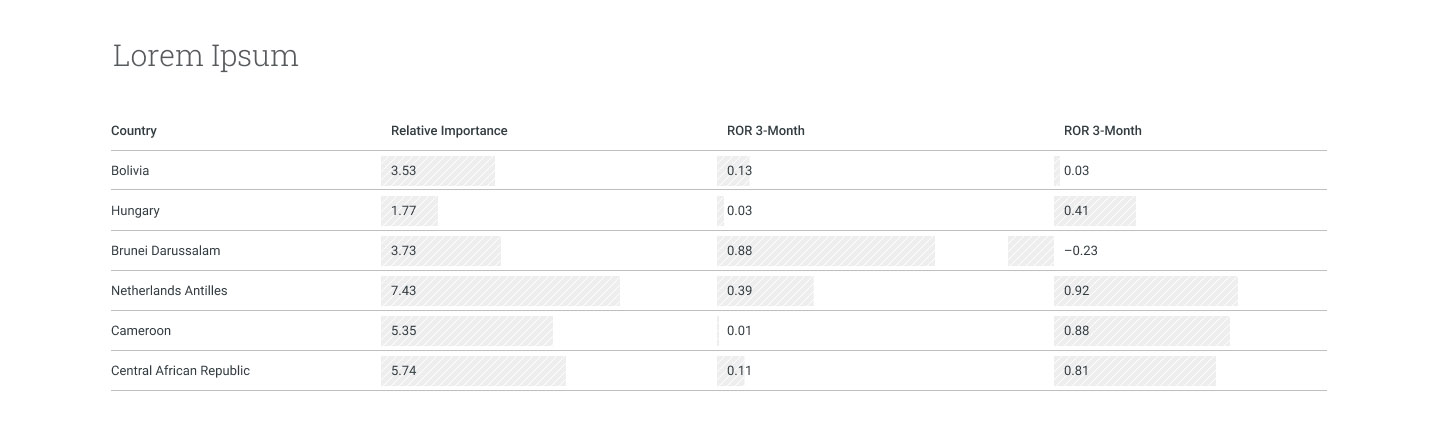Viewport: 1440px width, 446px height.
Task: Select the Bolivia country cell
Action: 130,171
